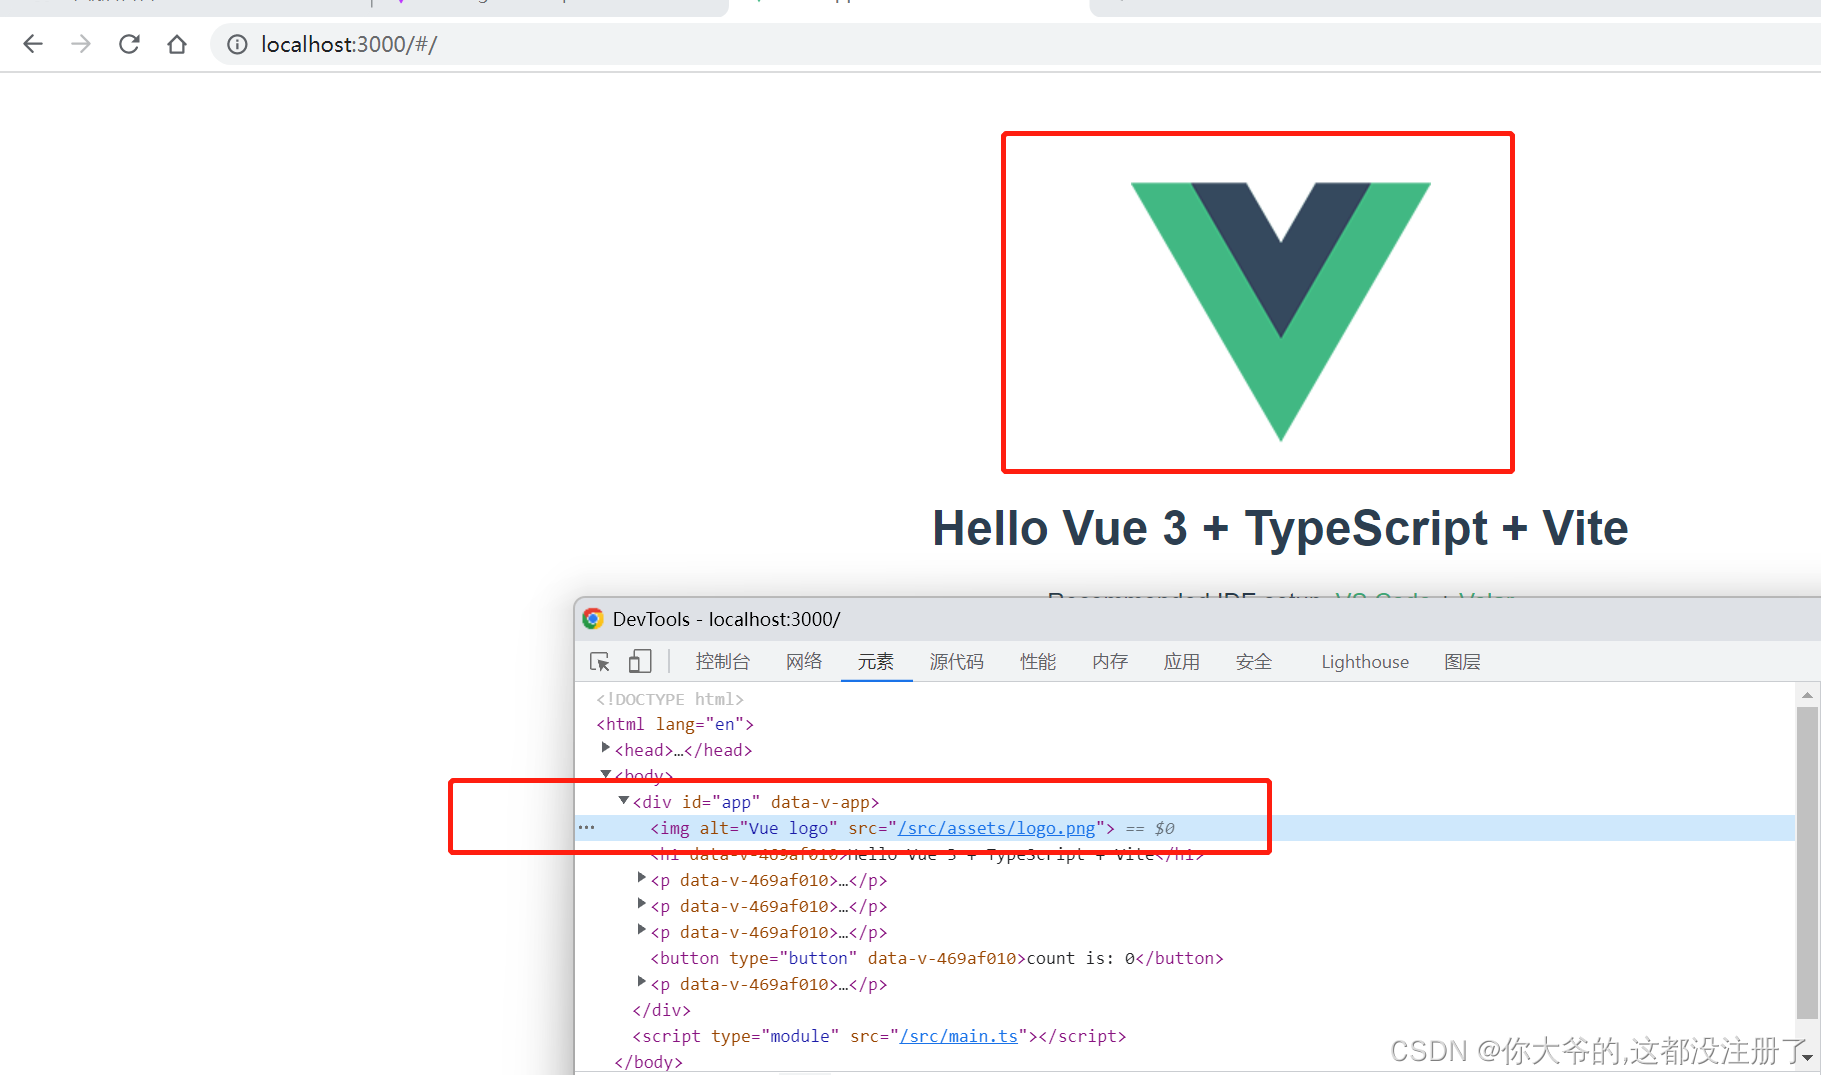The image size is (1821, 1075).
Task: Open the 网络 tab
Action: 804,662
